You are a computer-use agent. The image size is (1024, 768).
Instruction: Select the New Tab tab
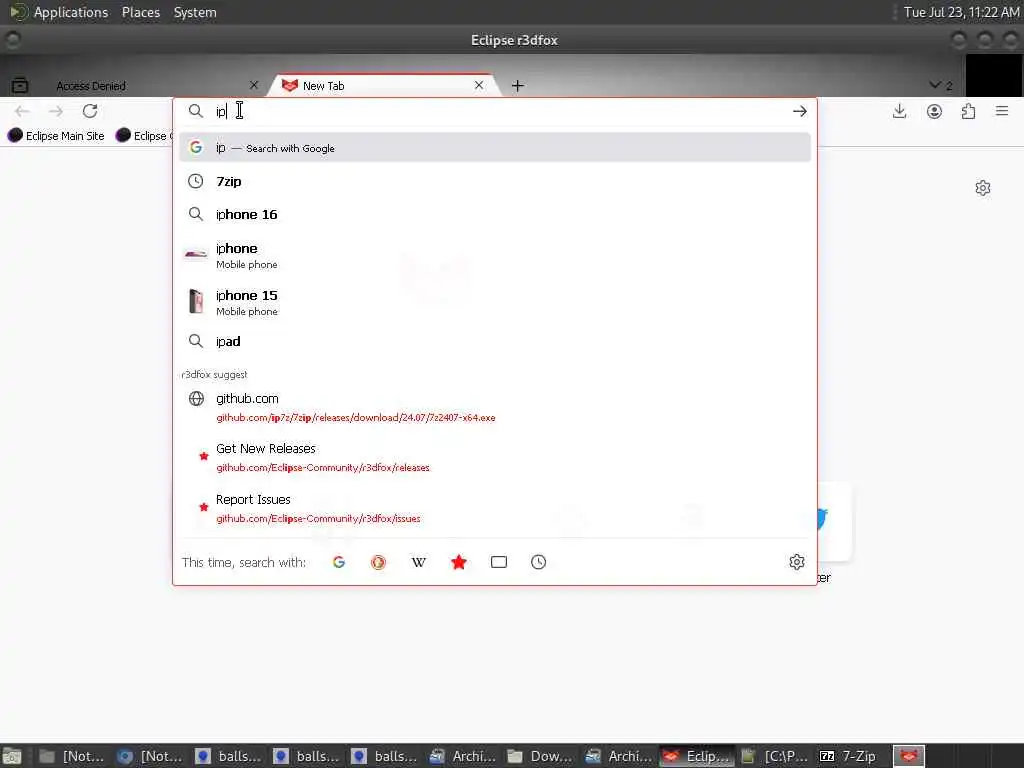385,86
